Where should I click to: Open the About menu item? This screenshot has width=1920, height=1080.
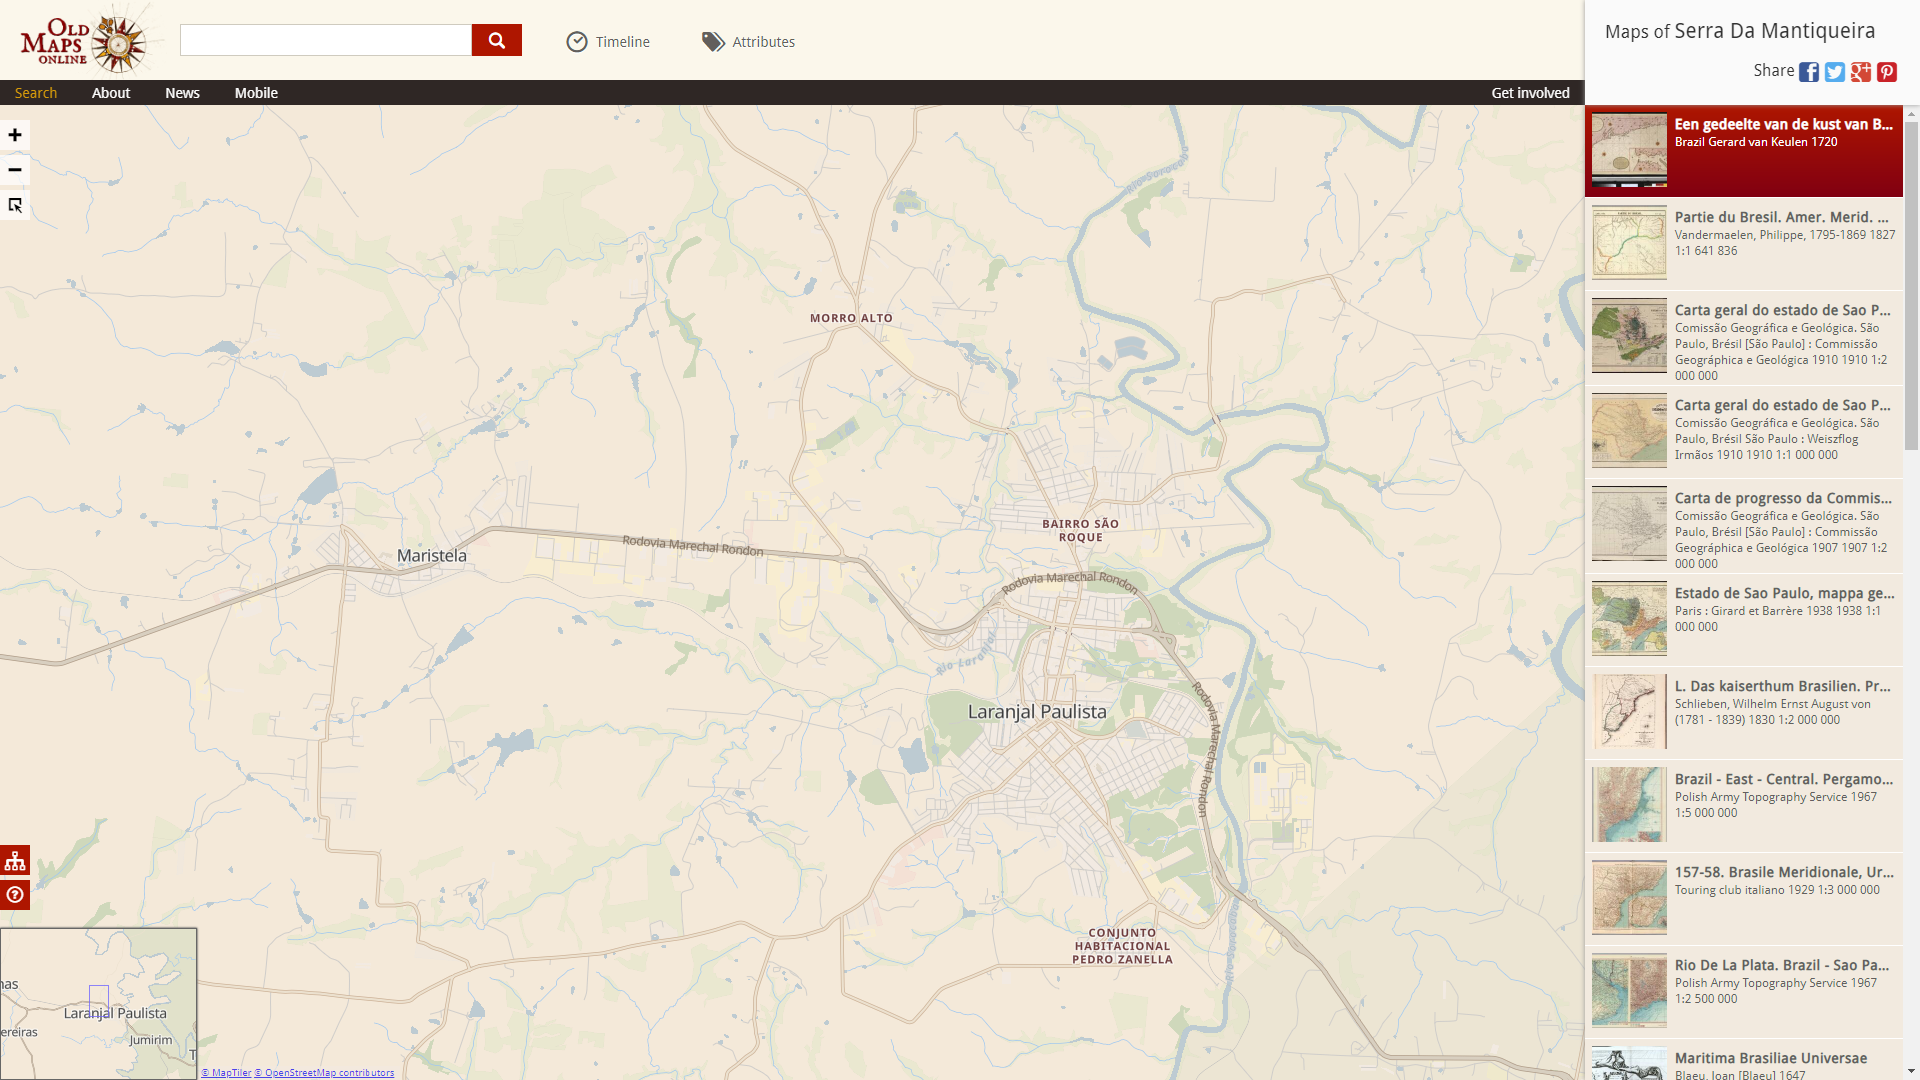point(111,93)
